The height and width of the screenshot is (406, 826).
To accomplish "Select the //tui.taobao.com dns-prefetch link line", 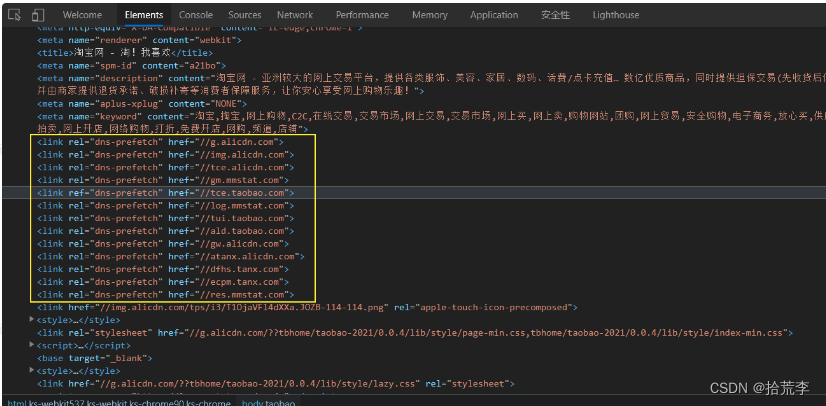I will tap(165, 218).
